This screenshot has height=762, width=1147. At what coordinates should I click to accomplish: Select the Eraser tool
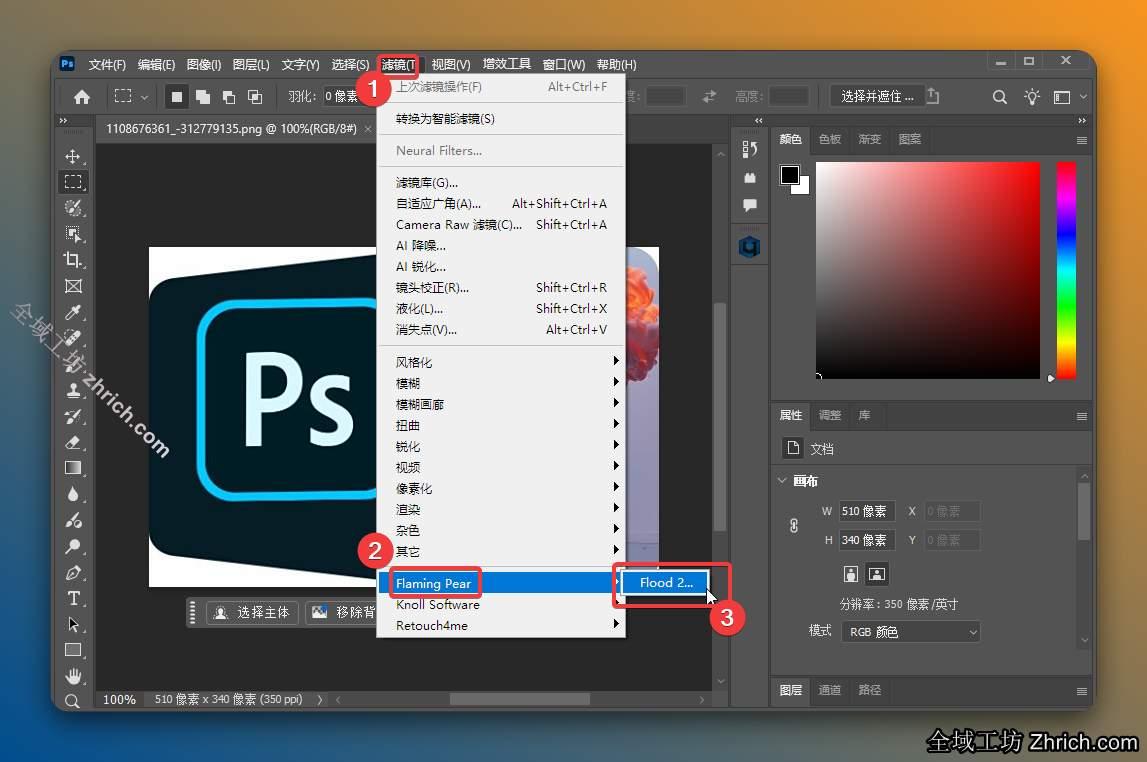click(72, 442)
